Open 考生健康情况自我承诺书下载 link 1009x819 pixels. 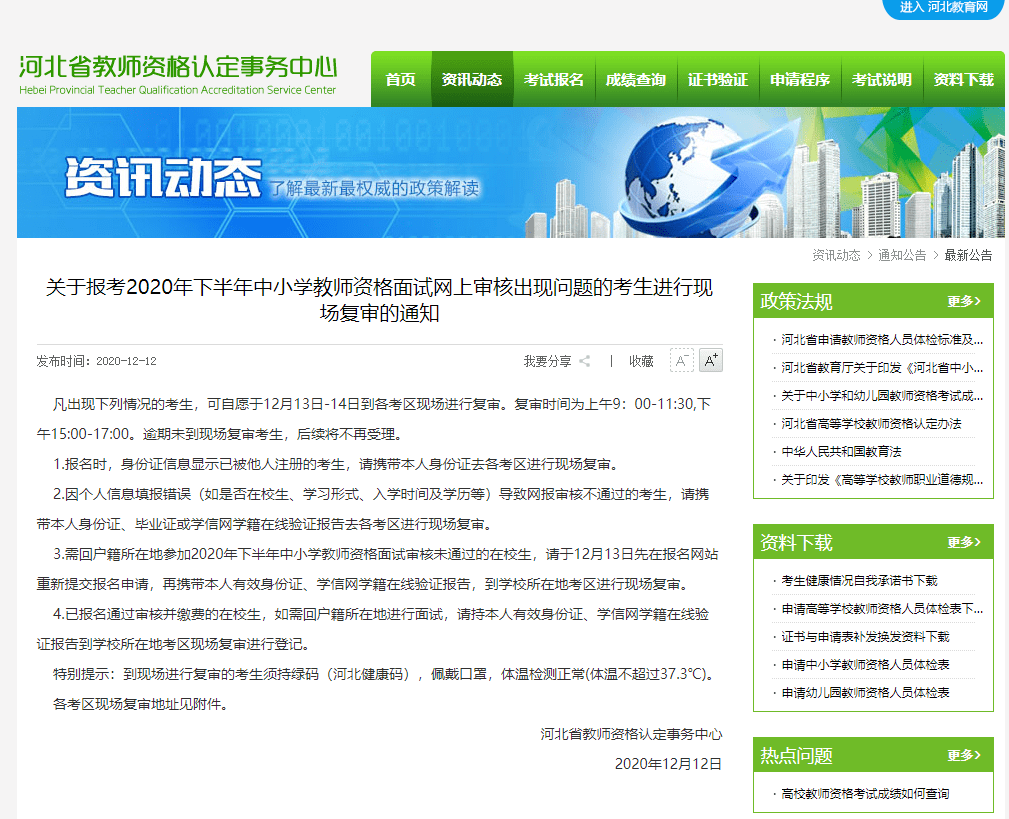pyautogui.click(x=859, y=581)
